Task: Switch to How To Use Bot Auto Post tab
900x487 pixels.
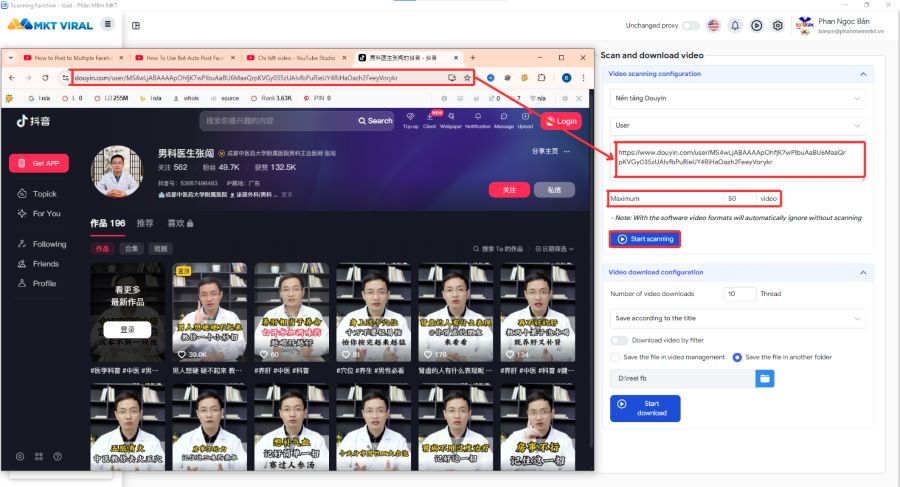Action: coord(185,58)
